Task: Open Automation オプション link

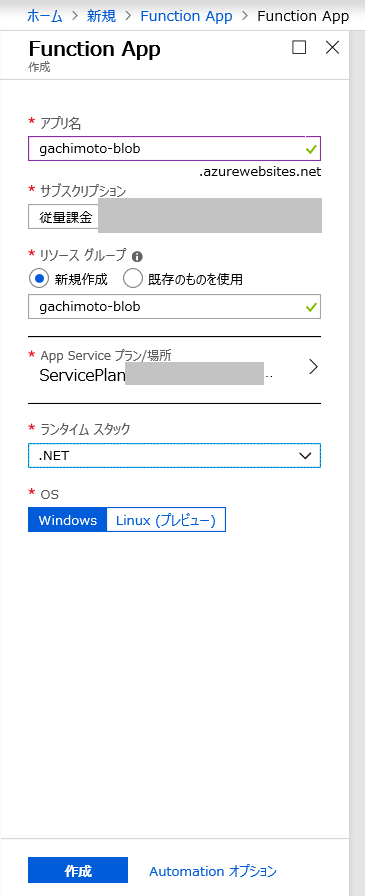Action: [x=213, y=871]
